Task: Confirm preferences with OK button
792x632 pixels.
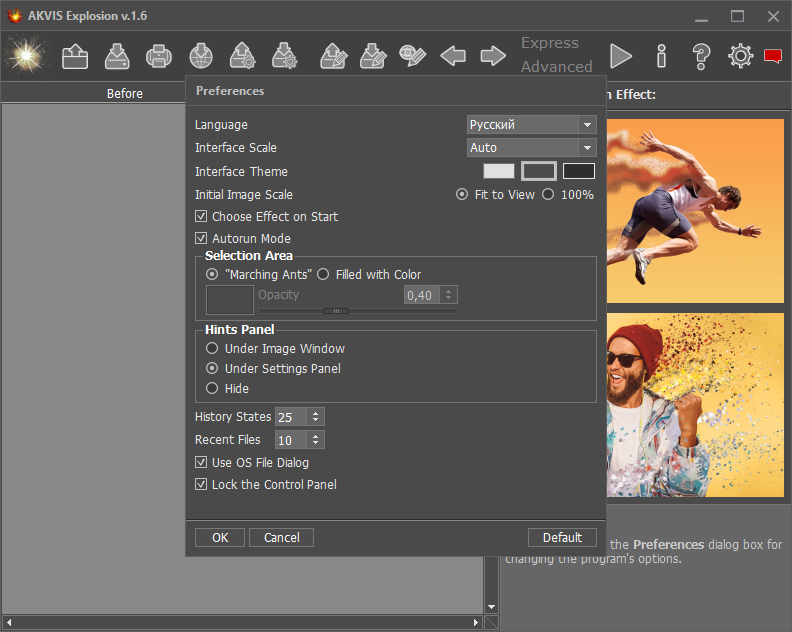Action: 220,537
